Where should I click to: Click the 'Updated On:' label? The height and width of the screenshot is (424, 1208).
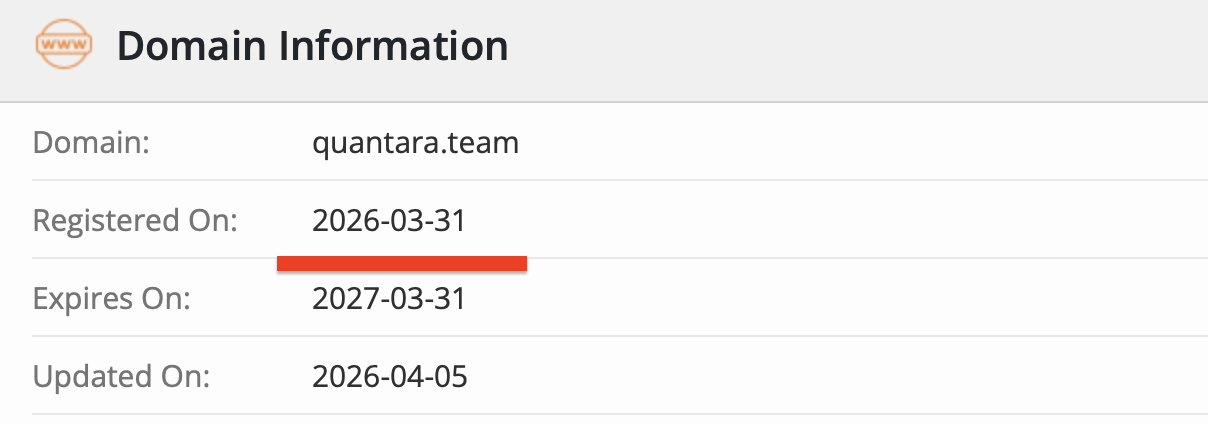click(121, 377)
